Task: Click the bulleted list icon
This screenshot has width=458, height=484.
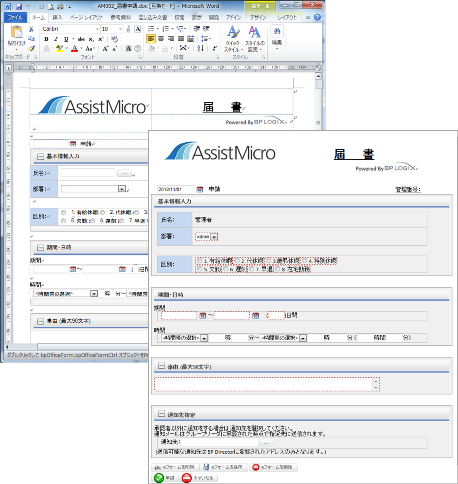Action: 151,29
